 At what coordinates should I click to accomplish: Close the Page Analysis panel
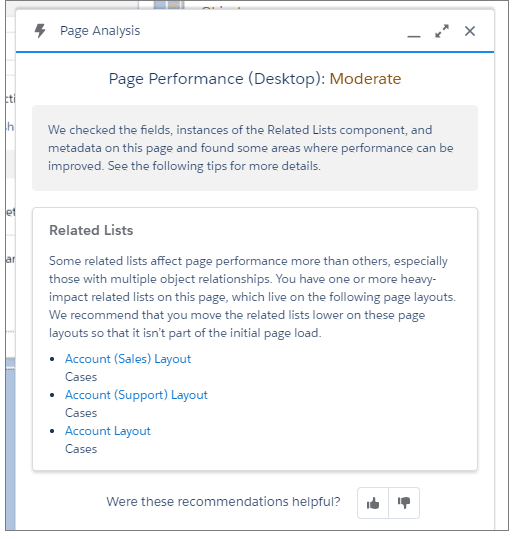coord(470,31)
